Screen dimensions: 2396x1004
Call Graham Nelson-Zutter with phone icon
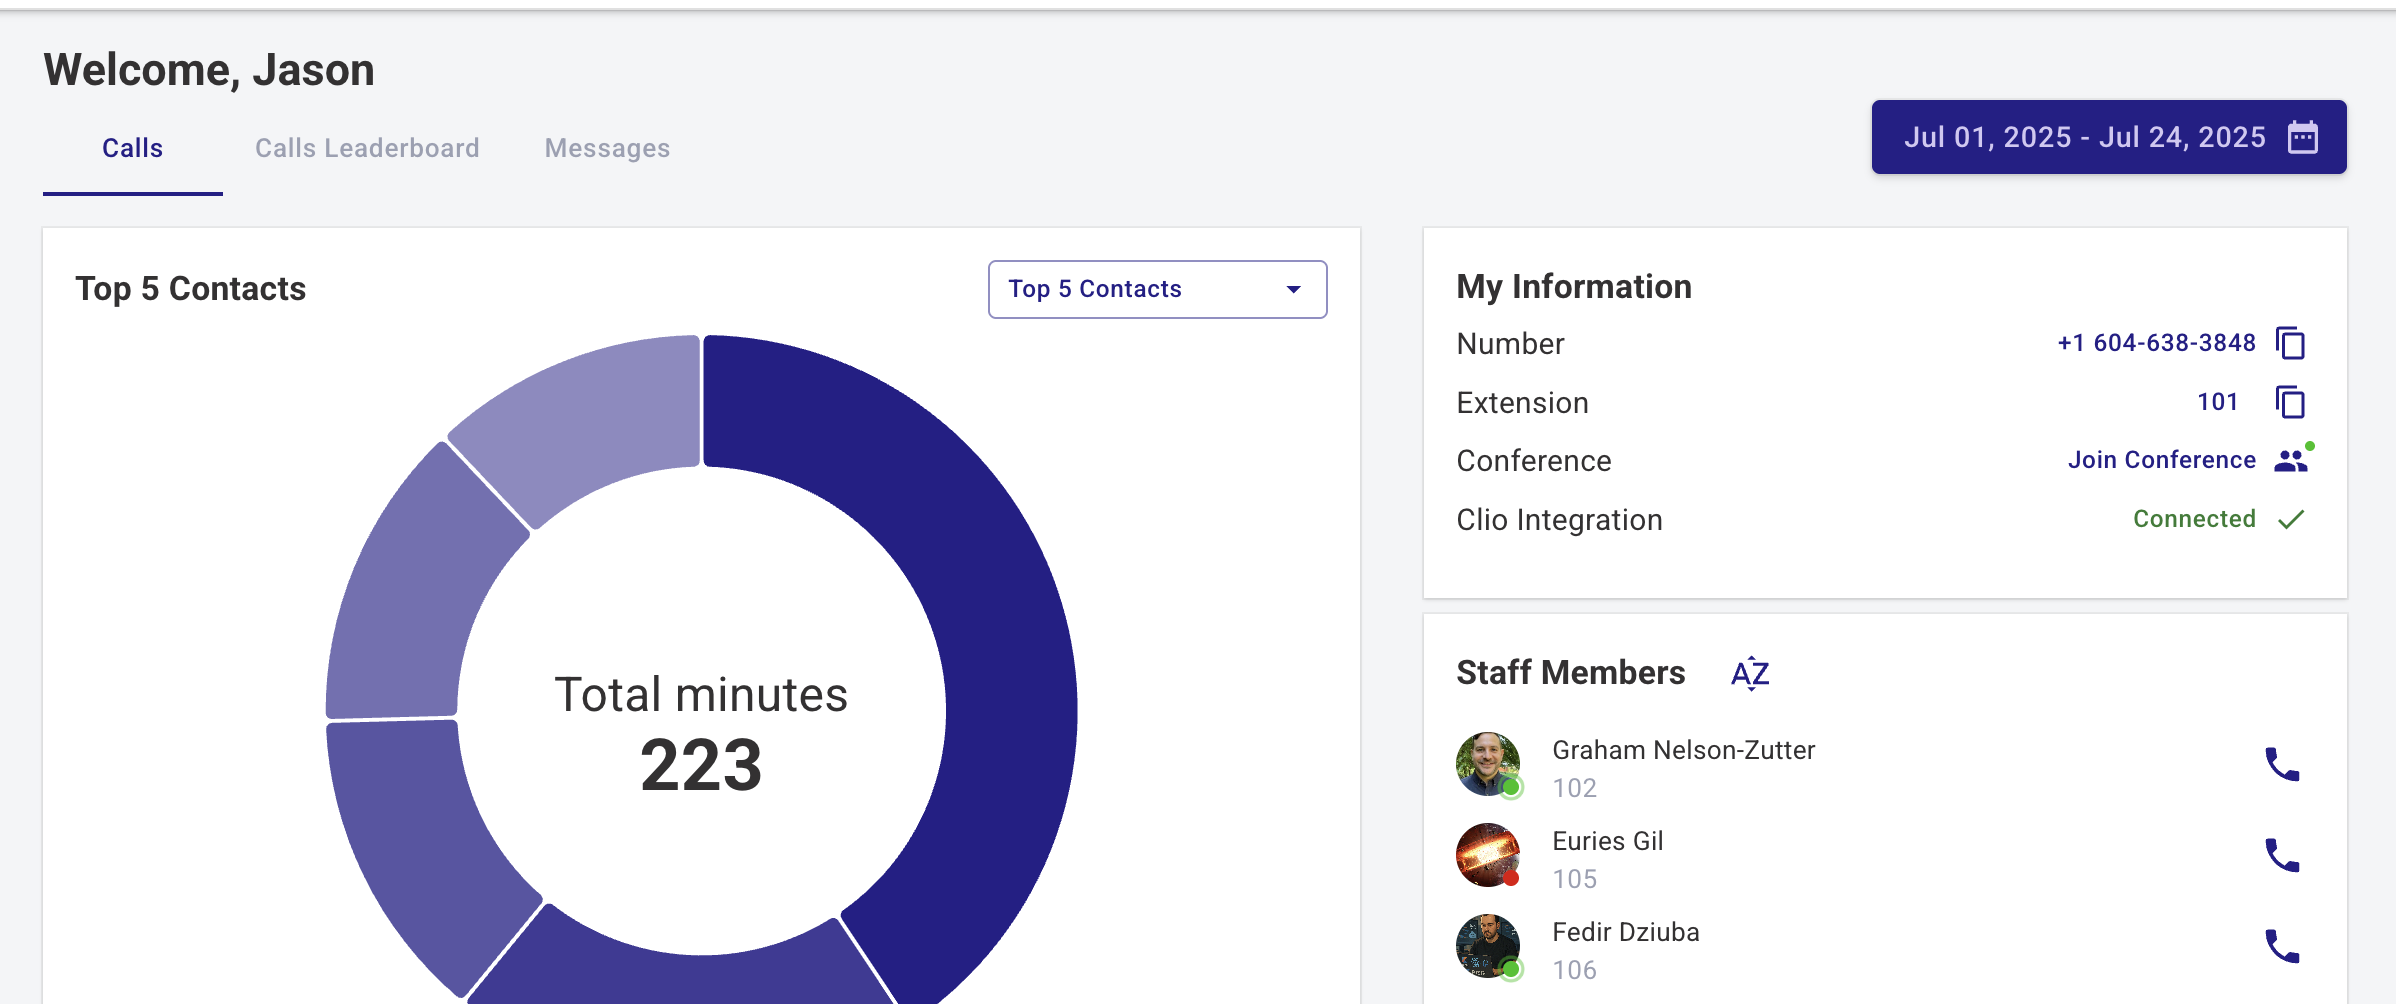pyautogui.click(x=2282, y=765)
